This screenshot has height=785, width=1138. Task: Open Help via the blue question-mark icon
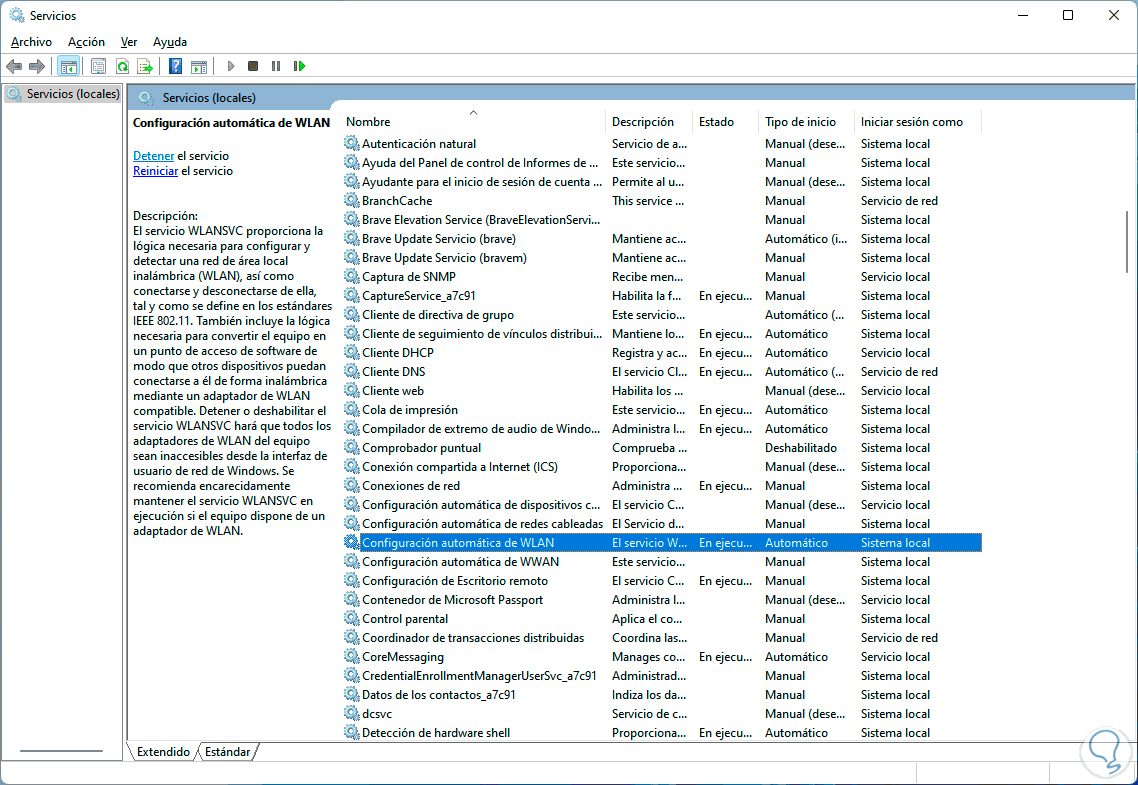click(175, 66)
